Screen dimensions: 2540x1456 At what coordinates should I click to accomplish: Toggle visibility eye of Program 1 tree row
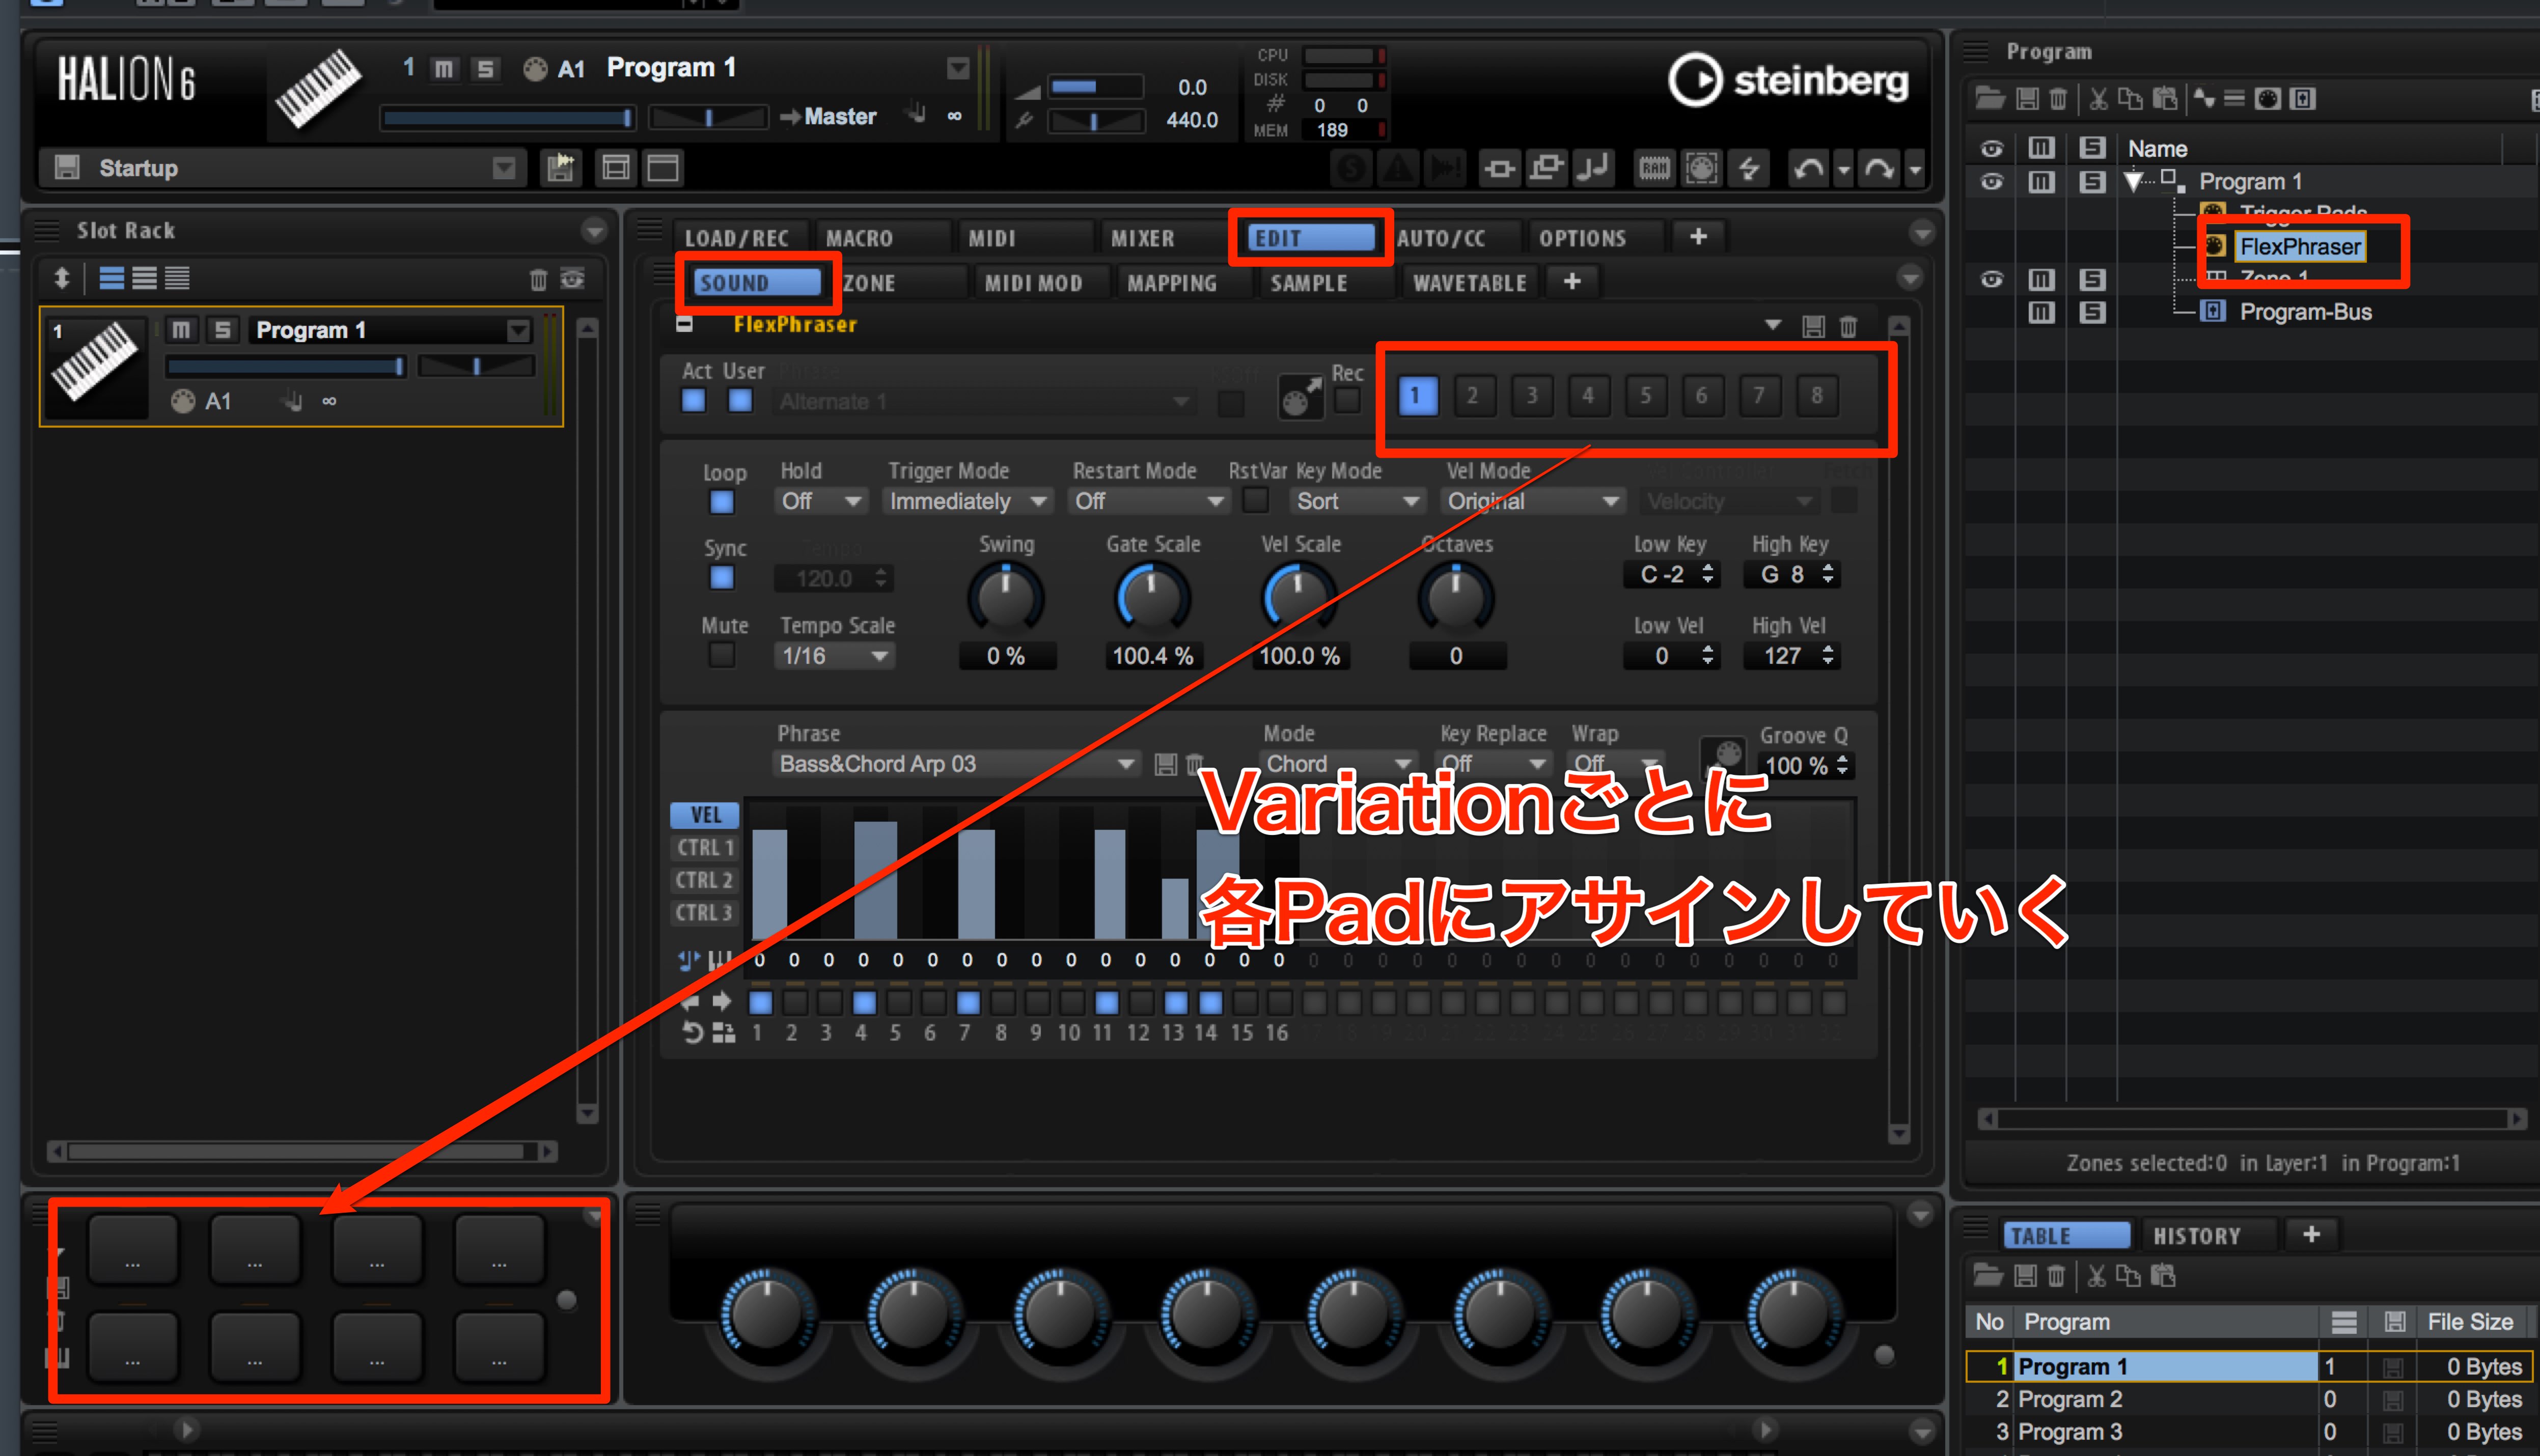click(x=1991, y=181)
